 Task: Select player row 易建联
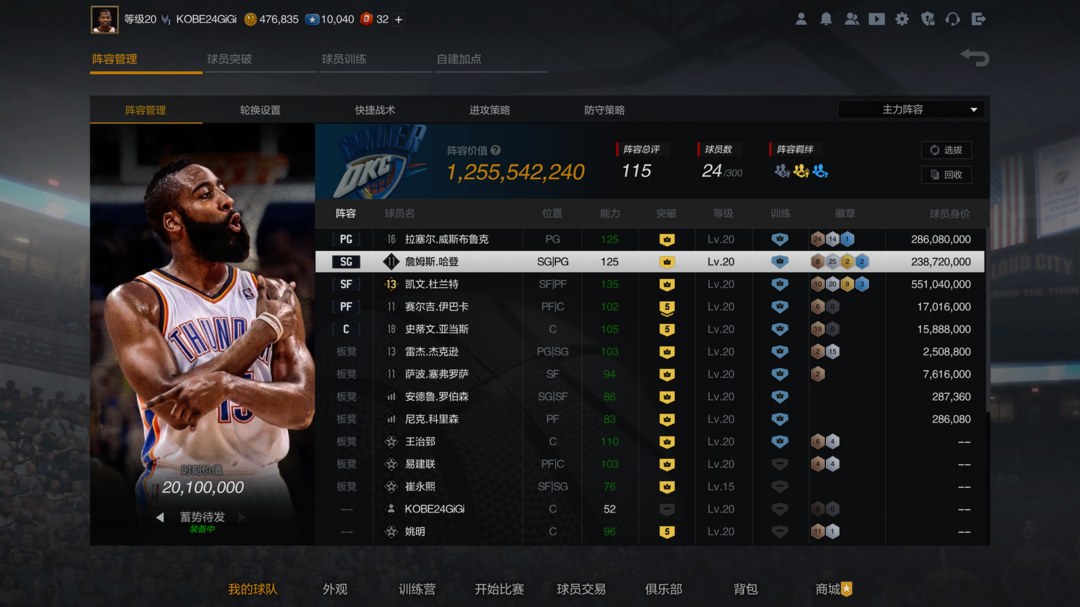point(650,464)
